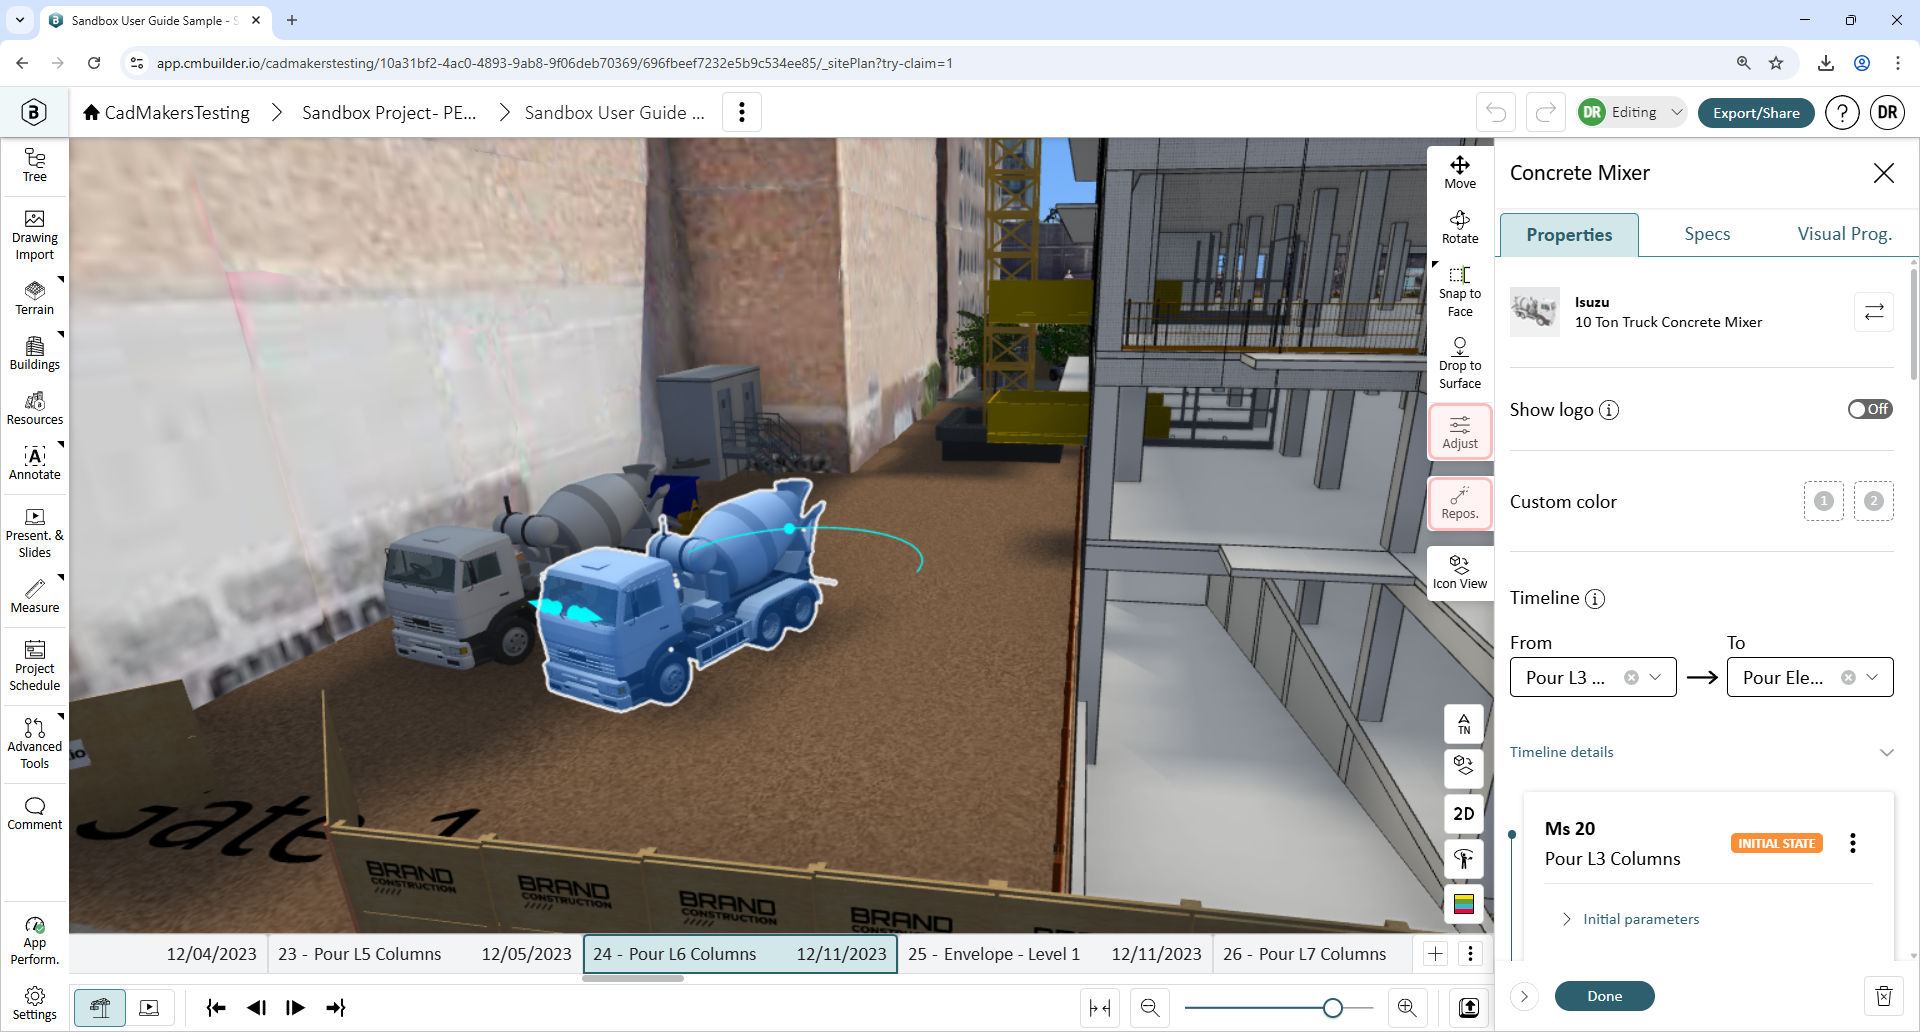Open the Tree panel
This screenshot has width=1920, height=1032.
click(x=35, y=165)
